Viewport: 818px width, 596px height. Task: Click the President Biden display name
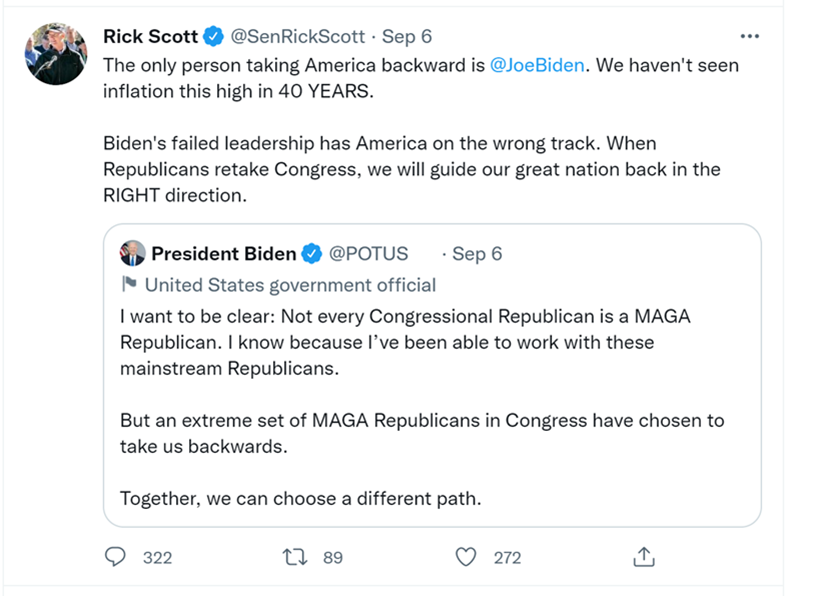[x=224, y=254]
